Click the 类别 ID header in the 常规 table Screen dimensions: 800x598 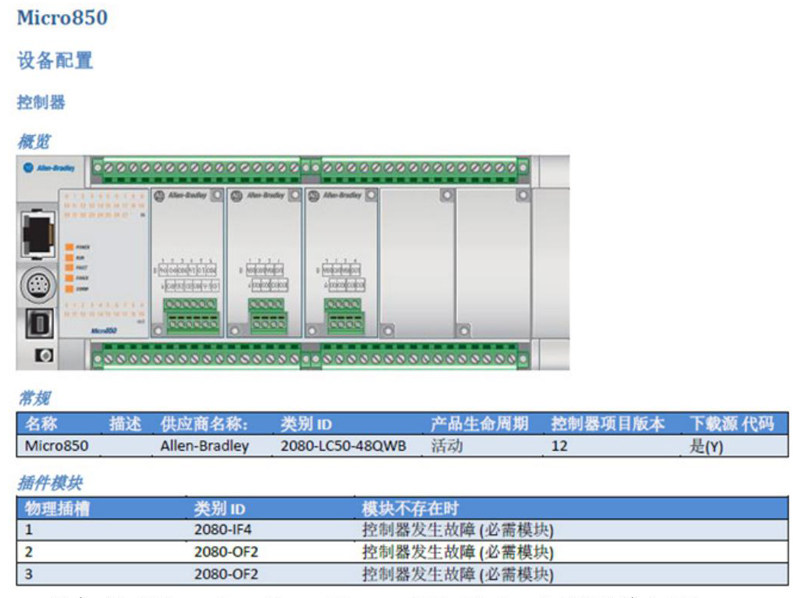pos(306,423)
